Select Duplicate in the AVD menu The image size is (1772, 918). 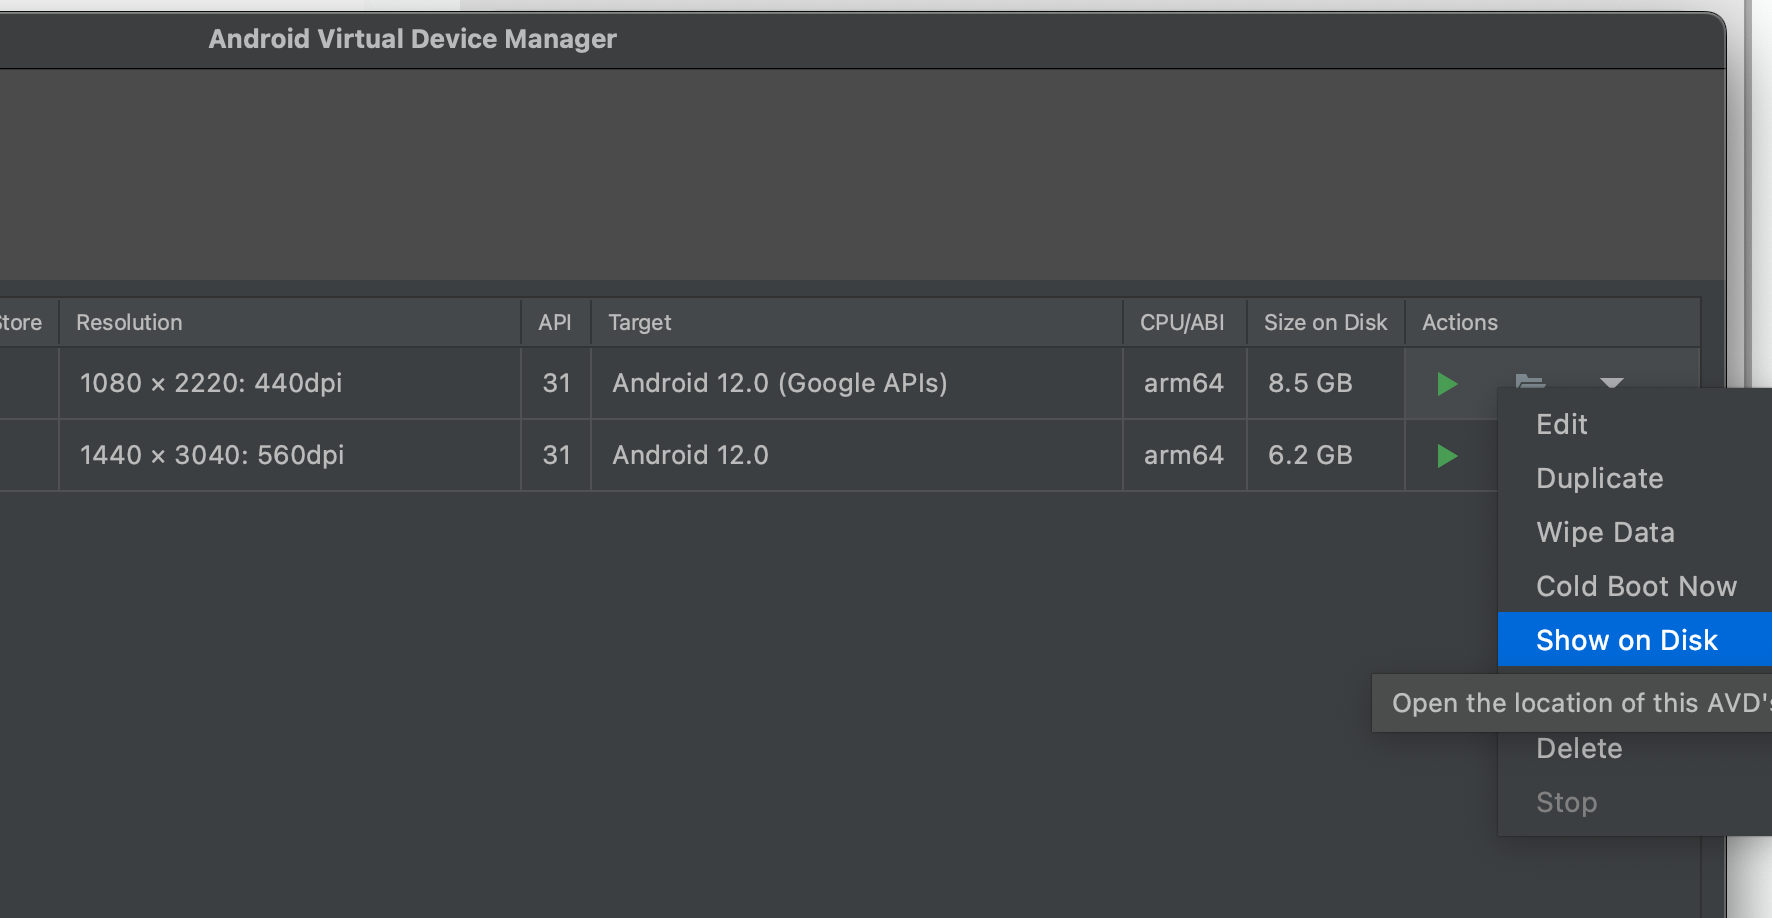[1599, 479]
